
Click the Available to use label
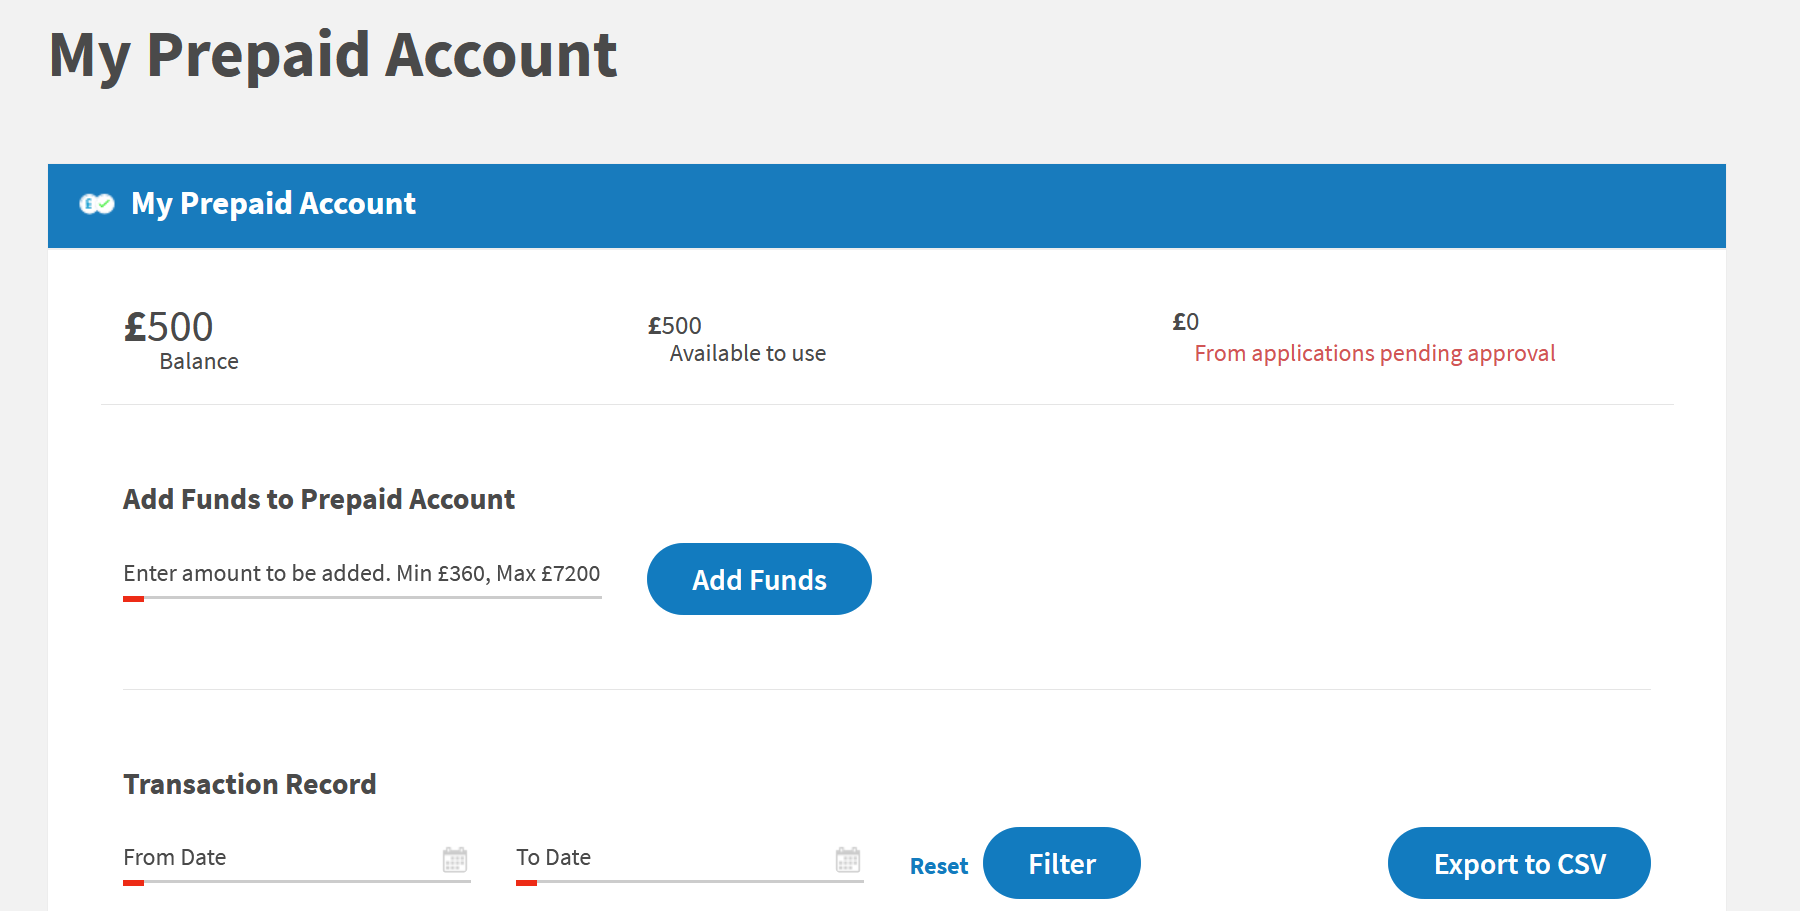pos(748,353)
